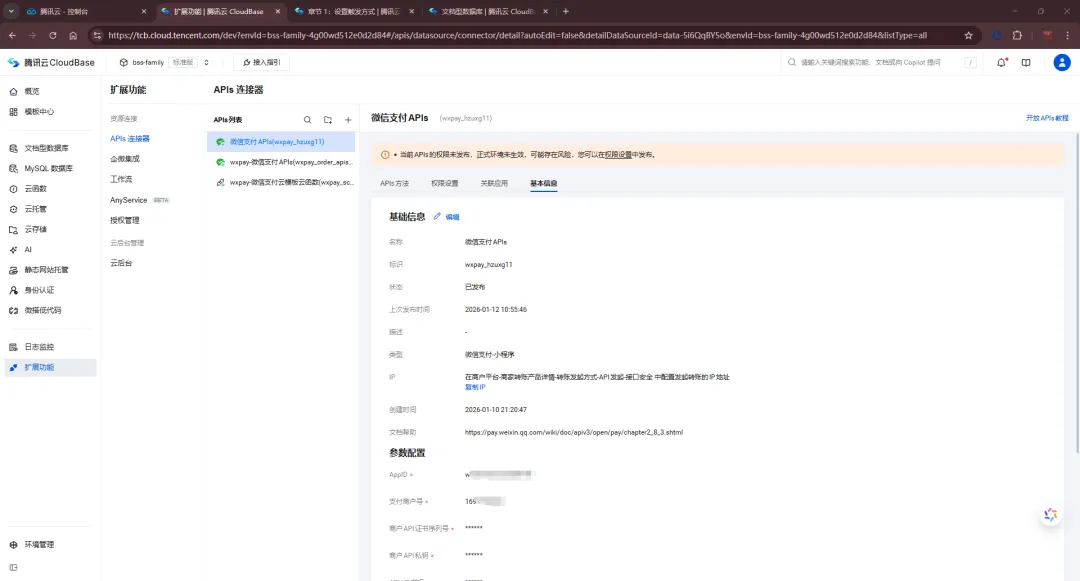
Task: Collapse sidebar using bottom-left icon
Action: [x=13, y=567]
